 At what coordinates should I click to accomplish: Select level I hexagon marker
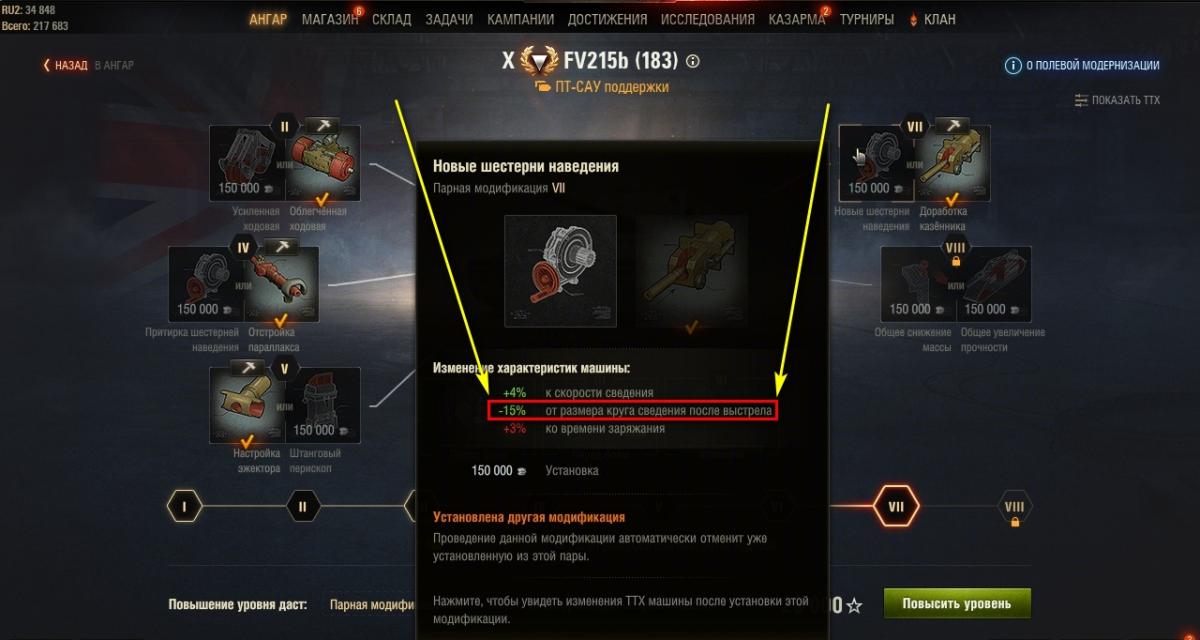(184, 507)
